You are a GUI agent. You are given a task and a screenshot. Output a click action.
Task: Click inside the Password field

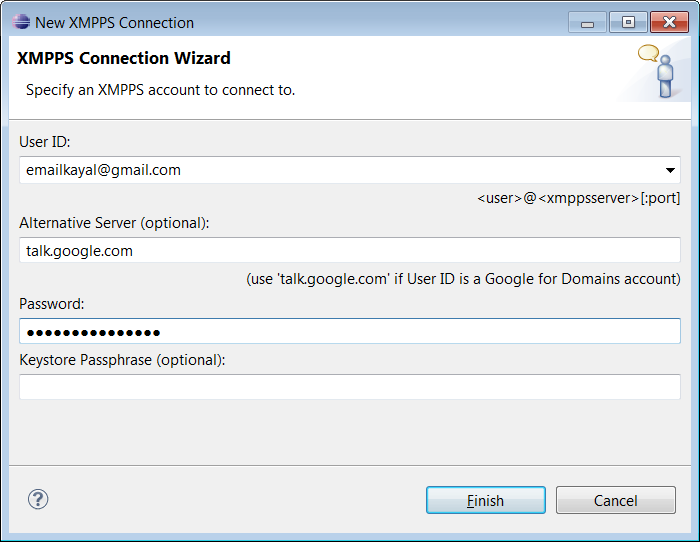click(349, 332)
